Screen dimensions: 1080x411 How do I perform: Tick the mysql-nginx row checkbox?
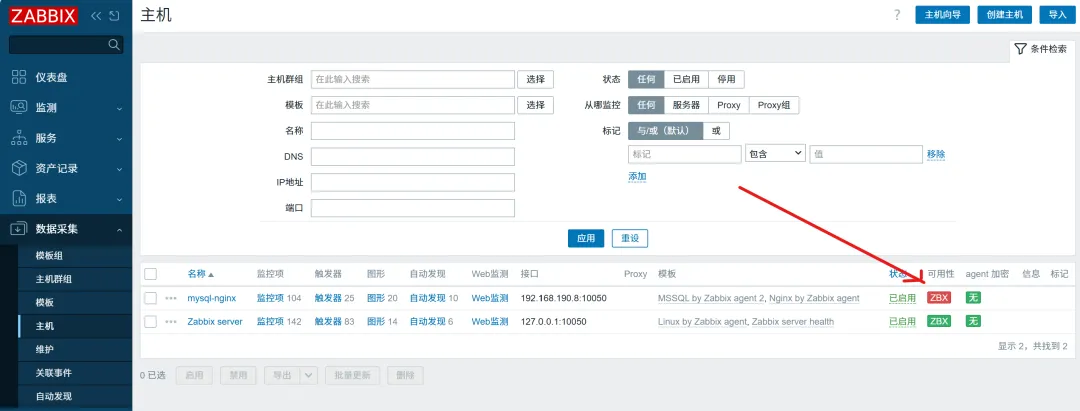pyautogui.click(x=151, y=298)
